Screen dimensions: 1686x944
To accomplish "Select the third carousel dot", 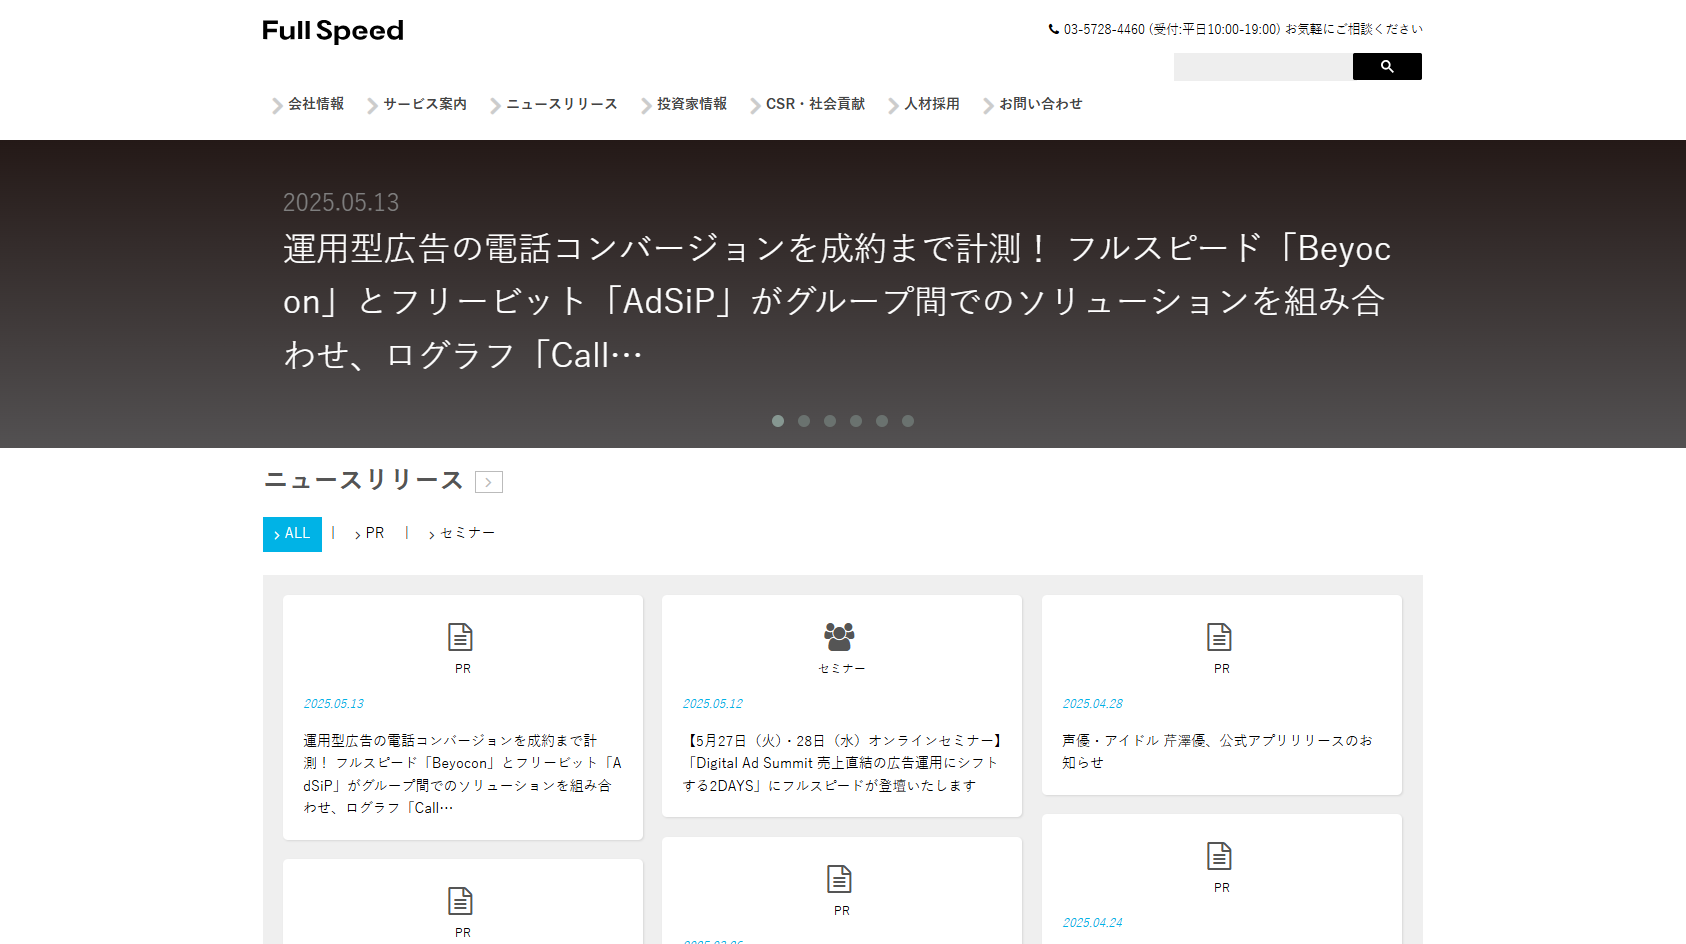I will (x=830, y=421).
